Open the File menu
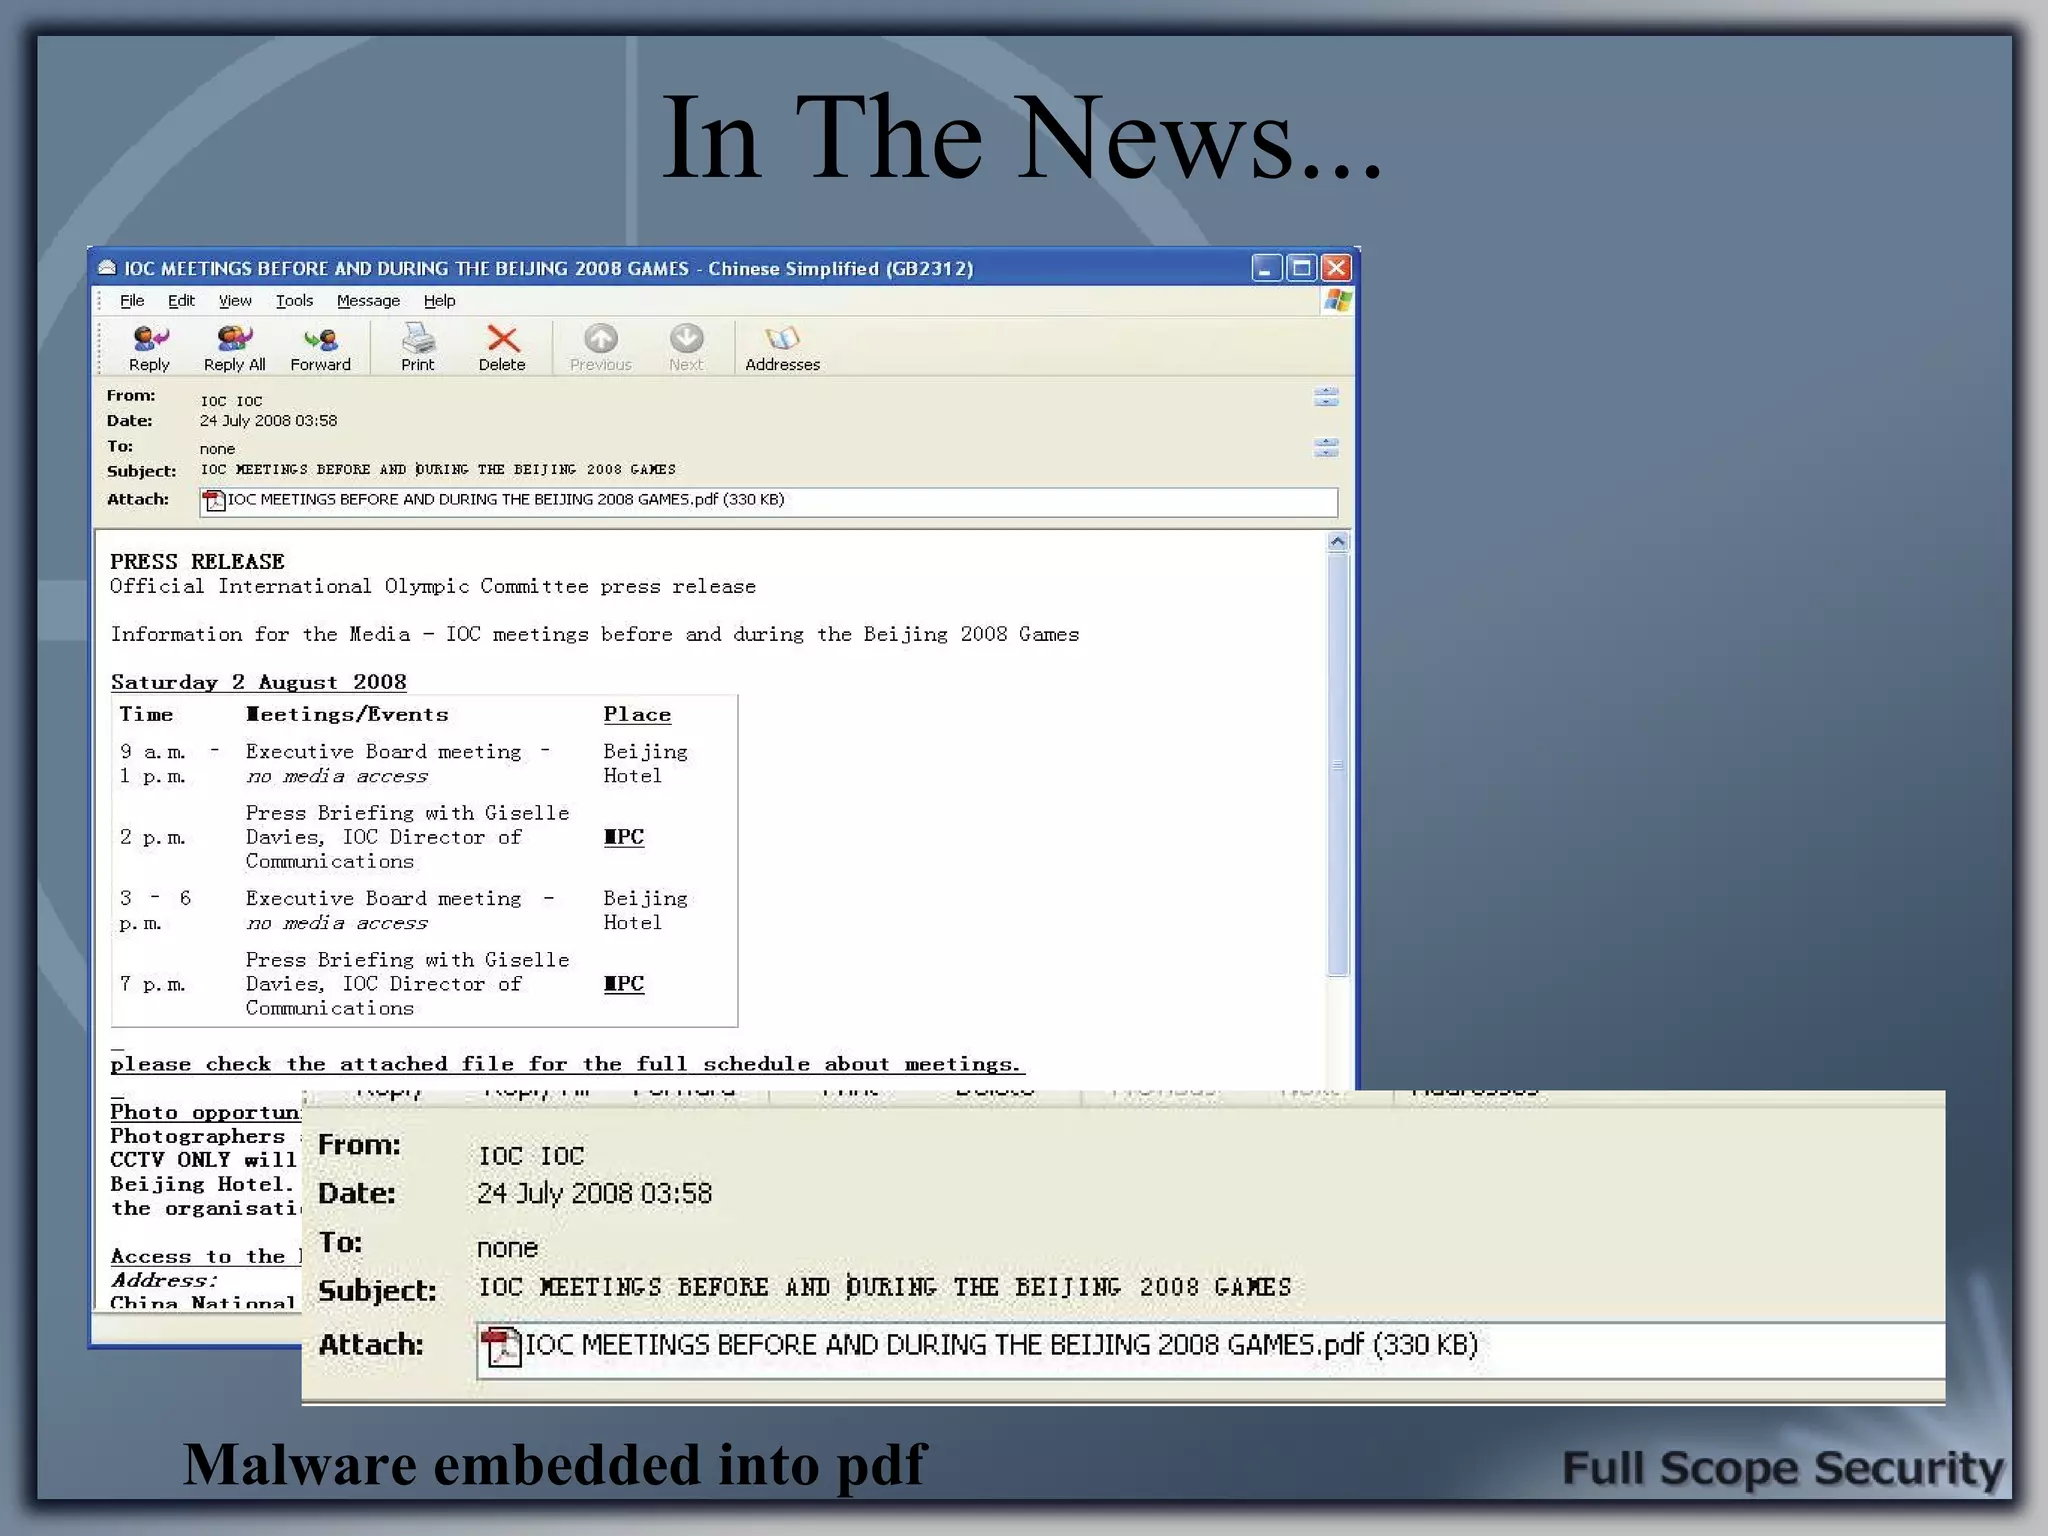2048x1536 pixels. (x=132, y=301)
